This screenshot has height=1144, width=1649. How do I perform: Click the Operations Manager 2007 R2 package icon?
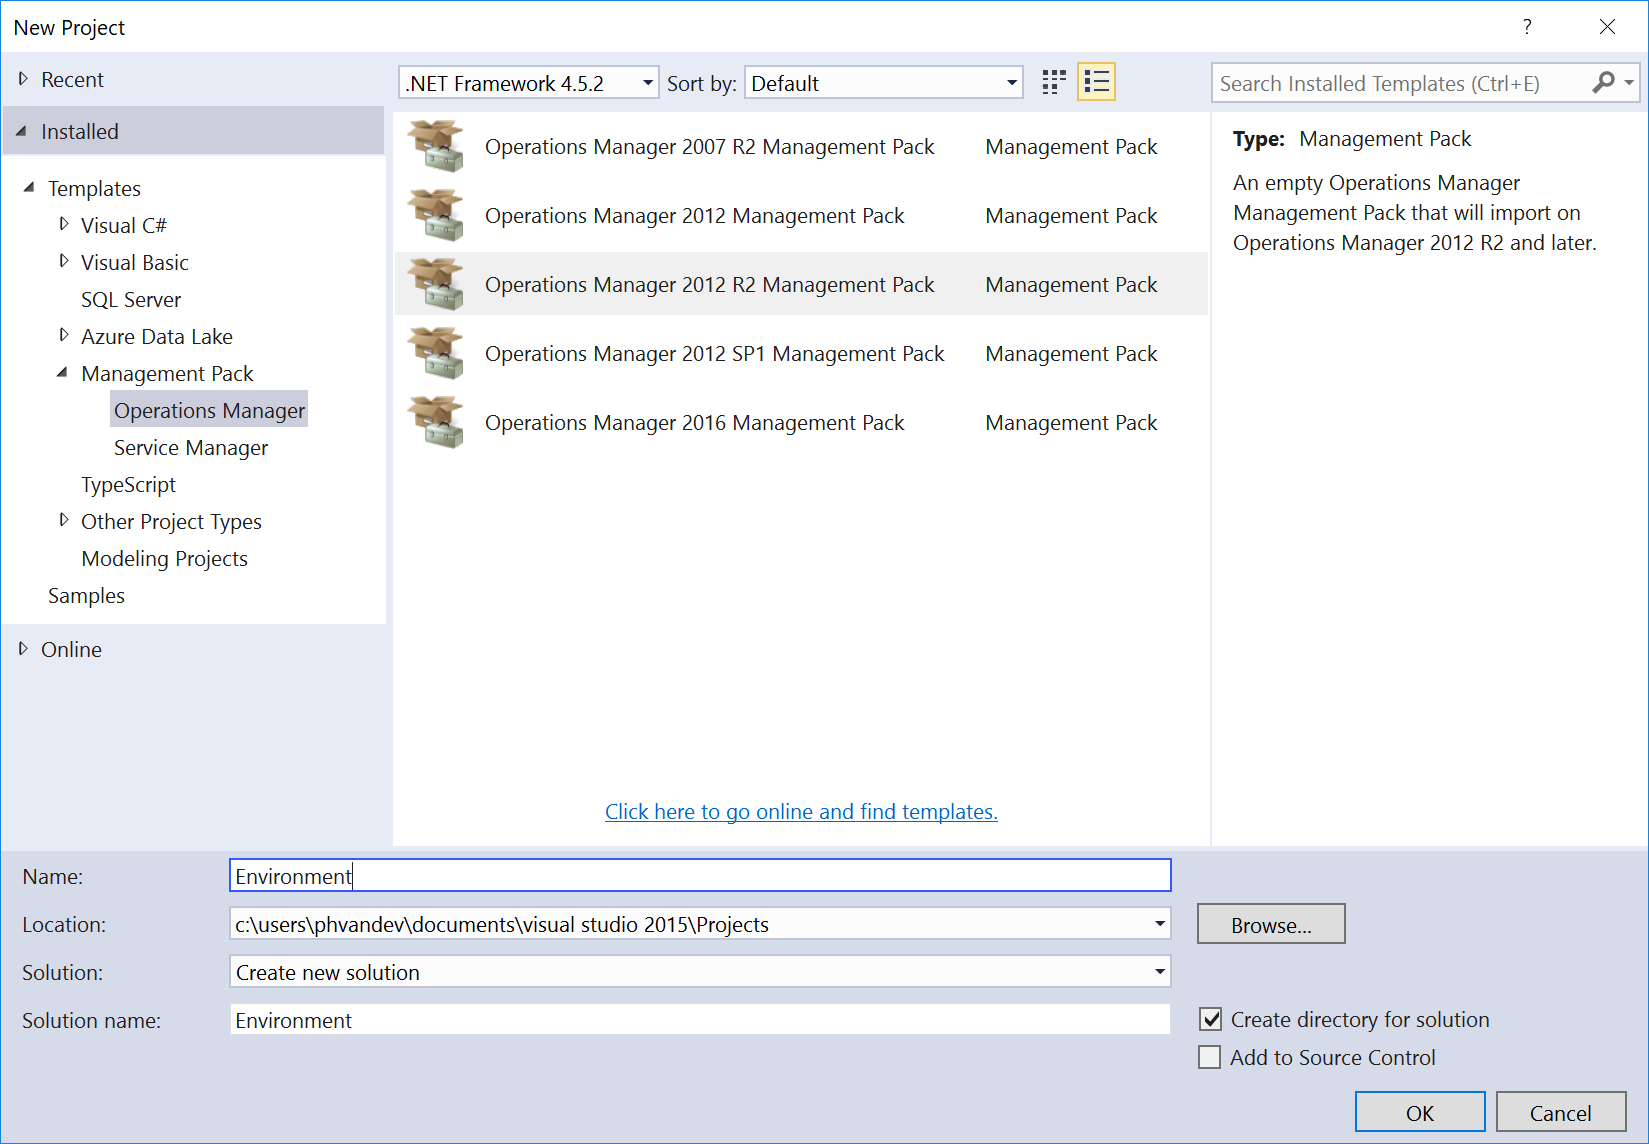coord(436,146)
